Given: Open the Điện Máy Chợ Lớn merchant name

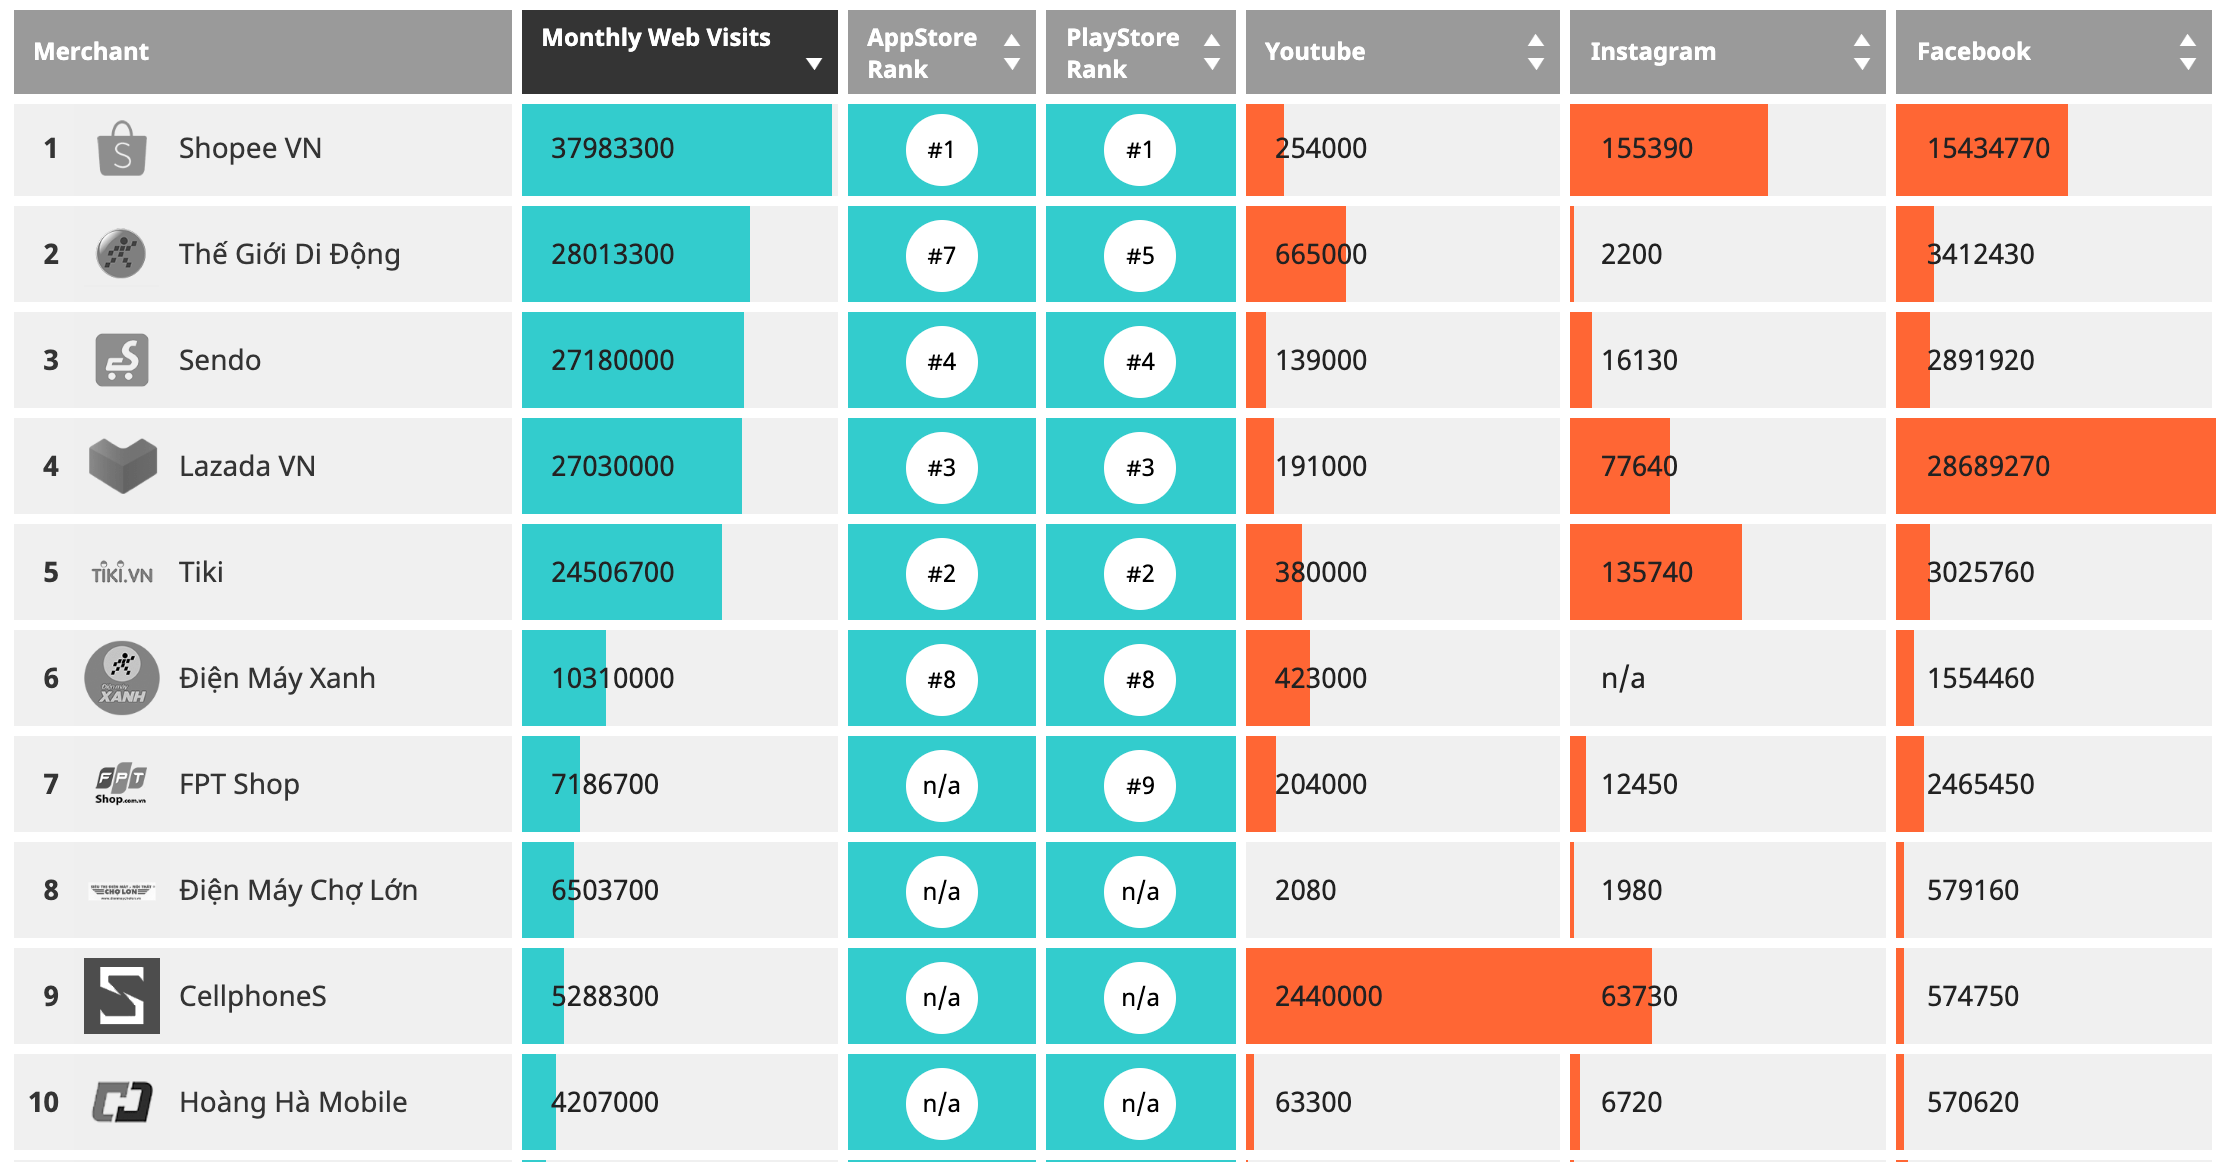Looking at the screenshot, I should click(x=298, y=890).
